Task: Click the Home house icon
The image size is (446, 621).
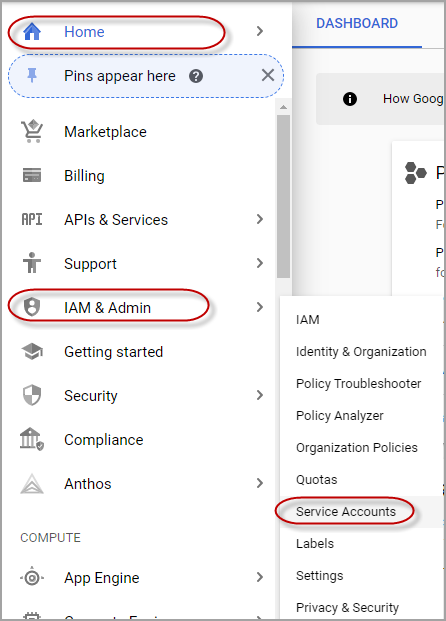Action: click(32, 32)
